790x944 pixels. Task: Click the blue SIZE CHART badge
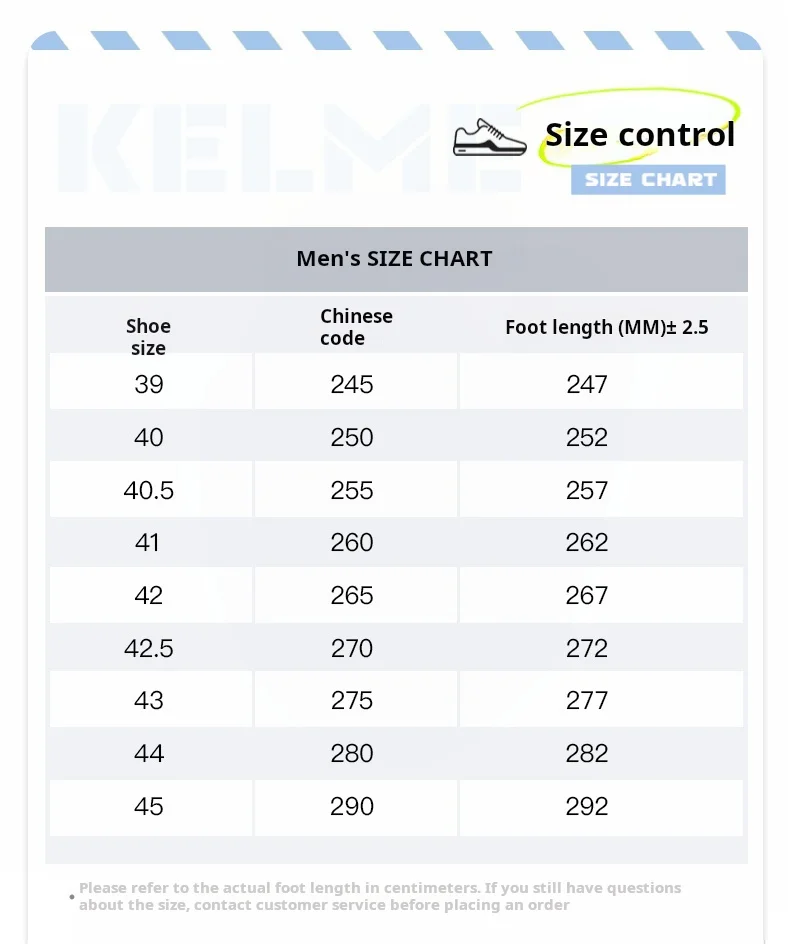pos(648,180)
